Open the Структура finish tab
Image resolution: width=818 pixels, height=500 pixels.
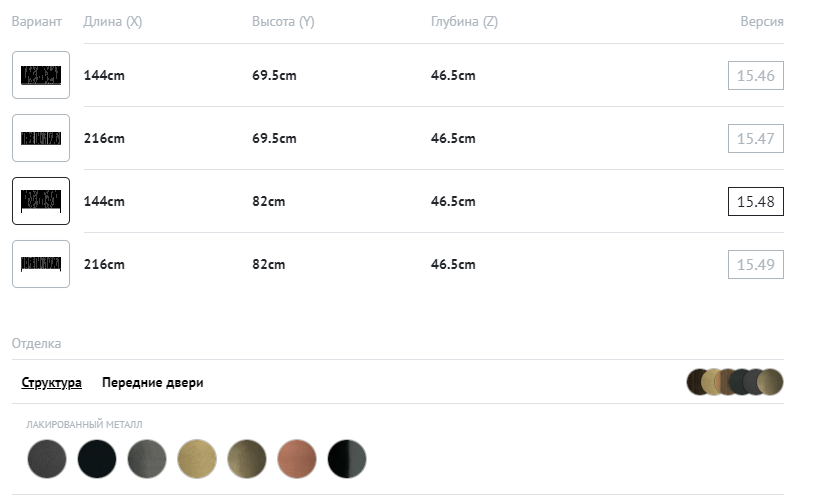click(51, 383)
